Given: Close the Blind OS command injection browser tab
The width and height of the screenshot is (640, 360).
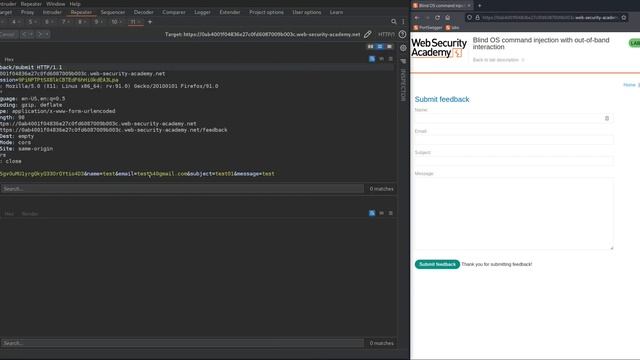Looking at the screenshot, I should pyautogui.click(x=469, y=6).
